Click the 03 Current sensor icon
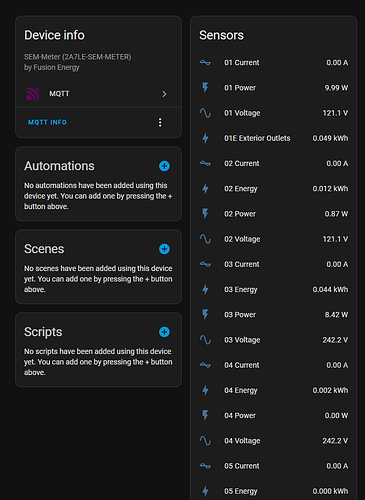Image resolution: width=365 pixels, height=500 pixels. [205, 264]
